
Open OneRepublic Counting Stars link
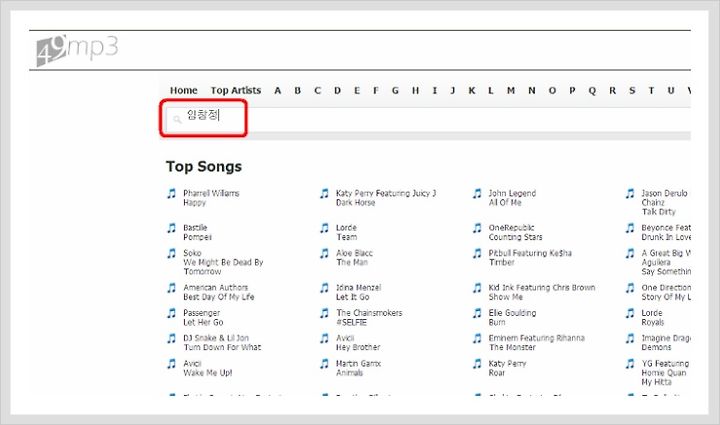coord(515,232)
